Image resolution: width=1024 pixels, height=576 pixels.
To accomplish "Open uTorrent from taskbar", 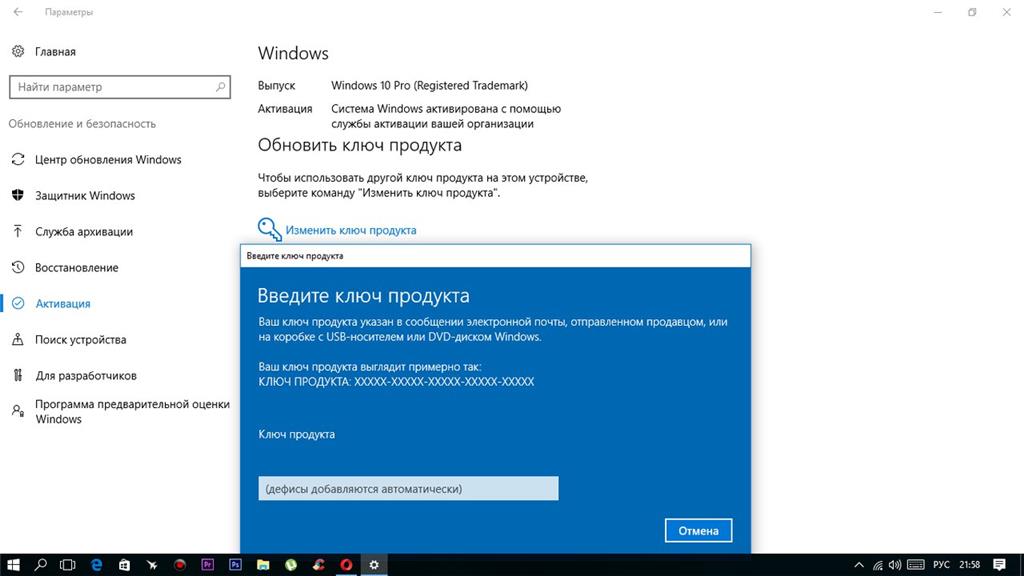I will (291, 565).
